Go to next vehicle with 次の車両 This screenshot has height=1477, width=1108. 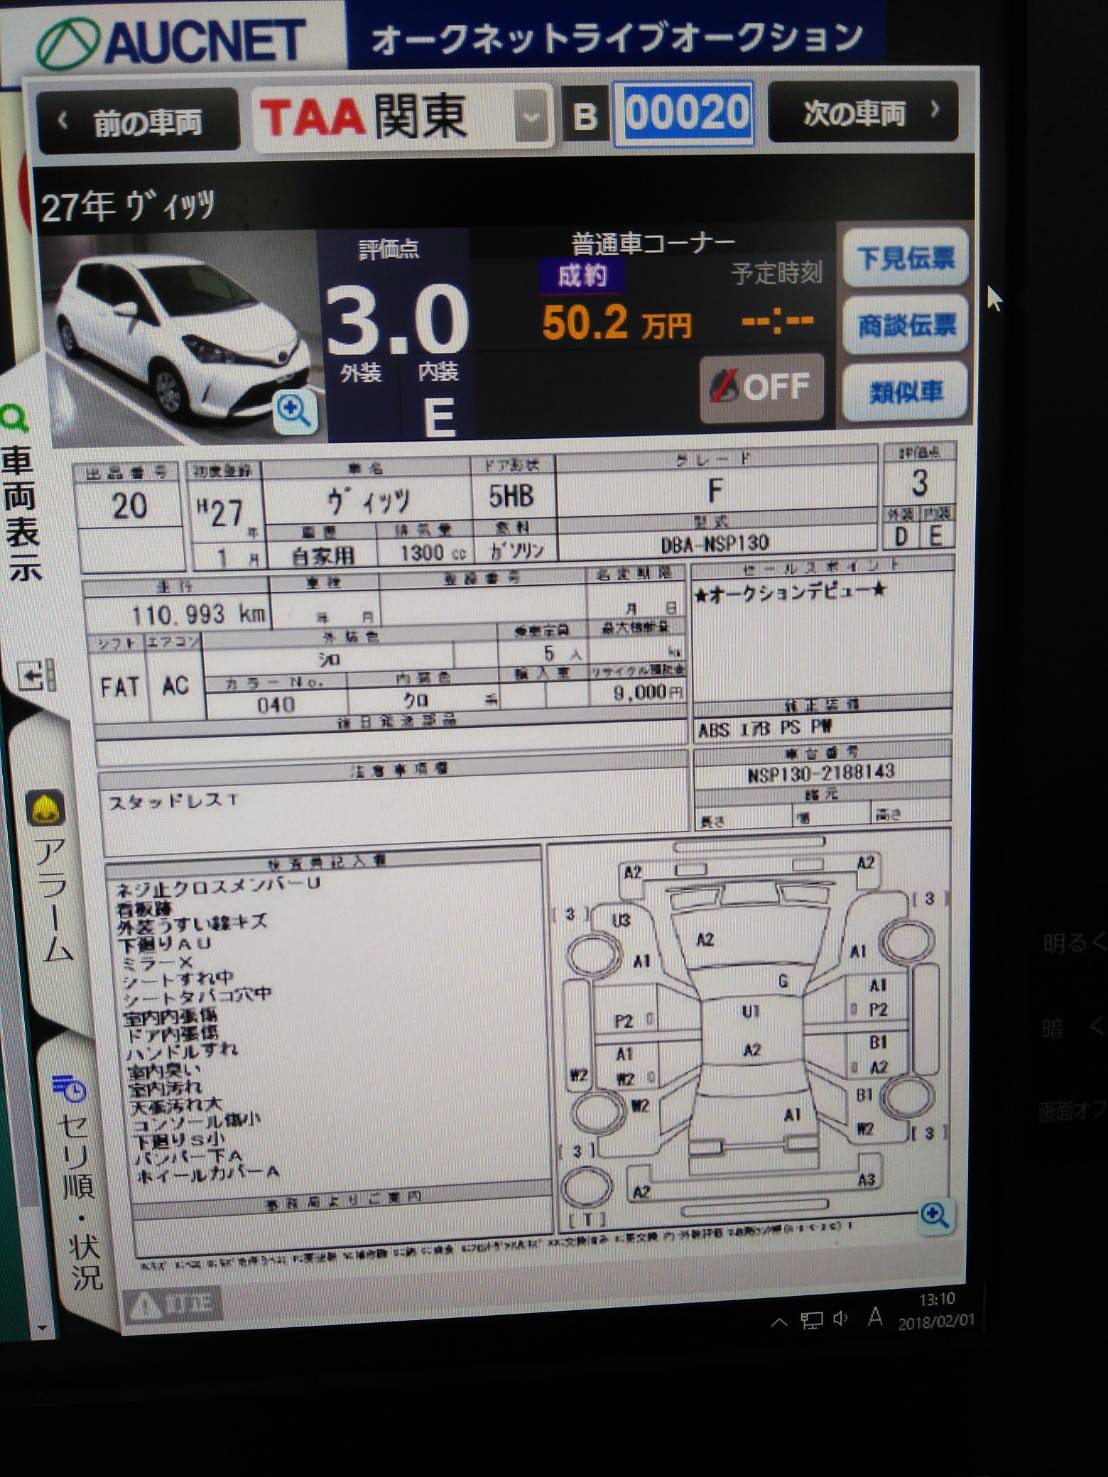click(x=864, y=113)
